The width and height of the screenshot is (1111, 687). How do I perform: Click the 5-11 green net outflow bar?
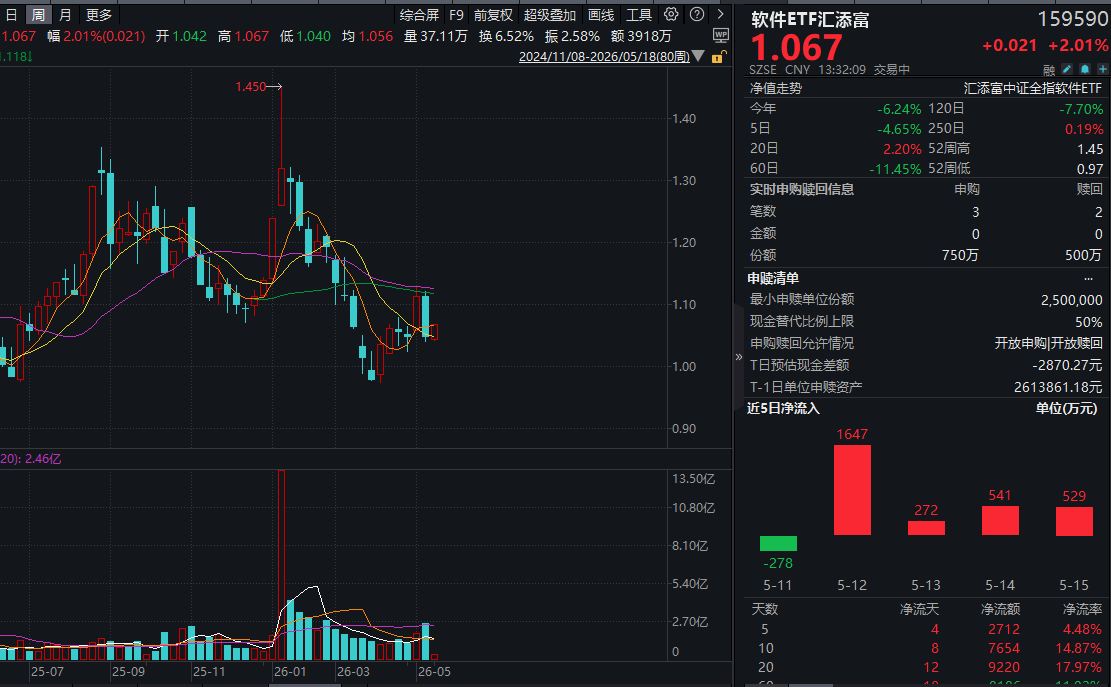tap(778, 543)
